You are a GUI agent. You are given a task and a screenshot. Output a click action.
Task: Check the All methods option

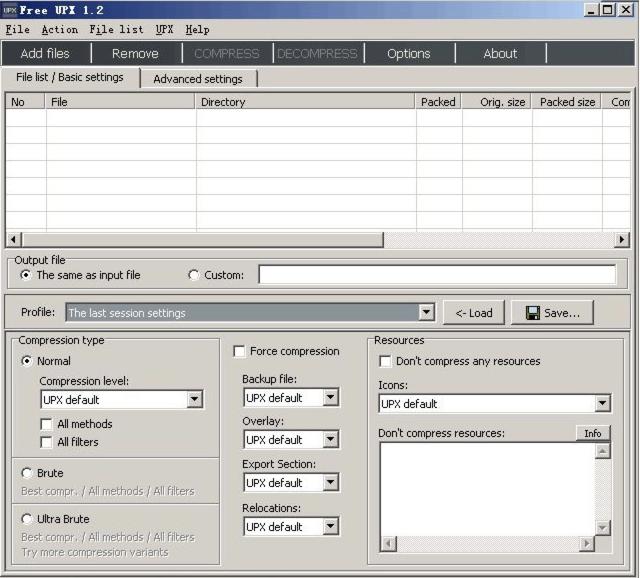coord(47,424)
